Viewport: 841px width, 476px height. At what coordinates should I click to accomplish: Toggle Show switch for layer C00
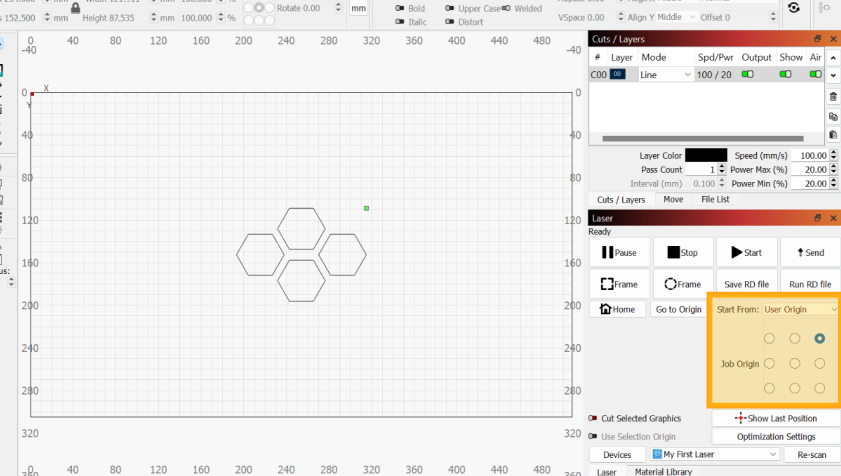[x=785, y=74]
